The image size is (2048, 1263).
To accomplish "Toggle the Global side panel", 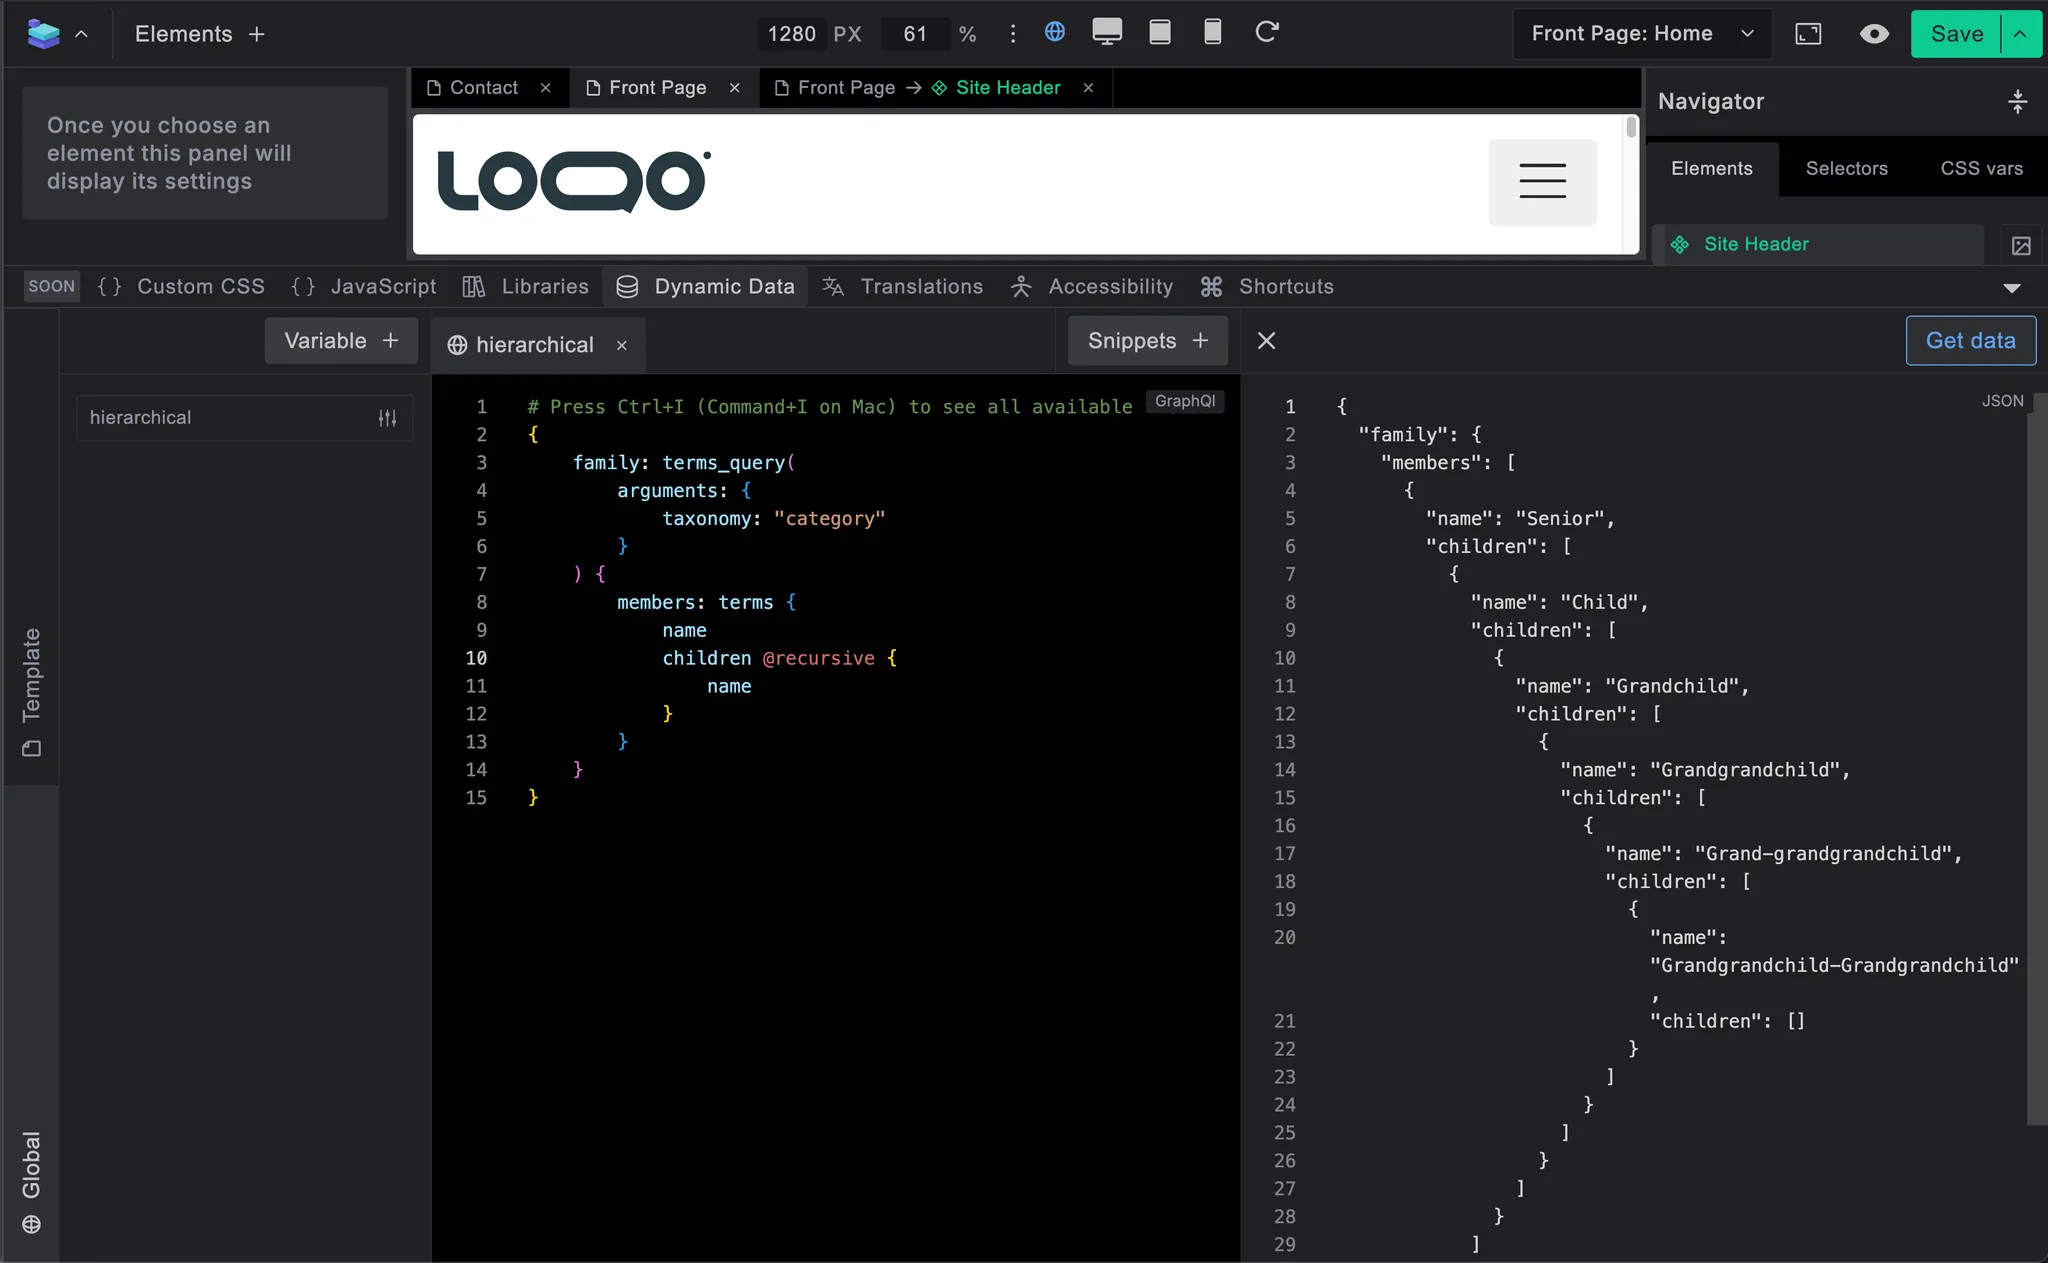I will tap(31, 1182).
